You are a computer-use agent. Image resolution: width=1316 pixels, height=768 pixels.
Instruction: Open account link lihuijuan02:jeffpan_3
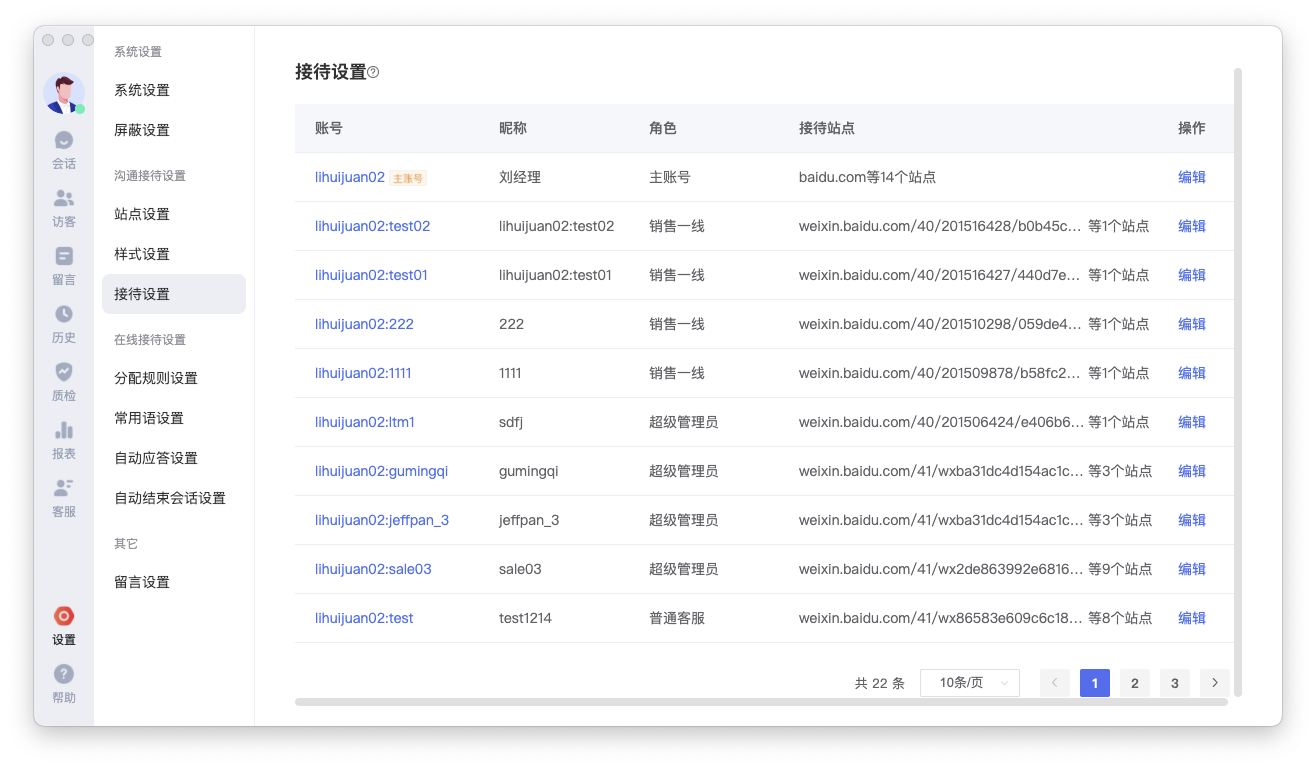pos(382,520)
